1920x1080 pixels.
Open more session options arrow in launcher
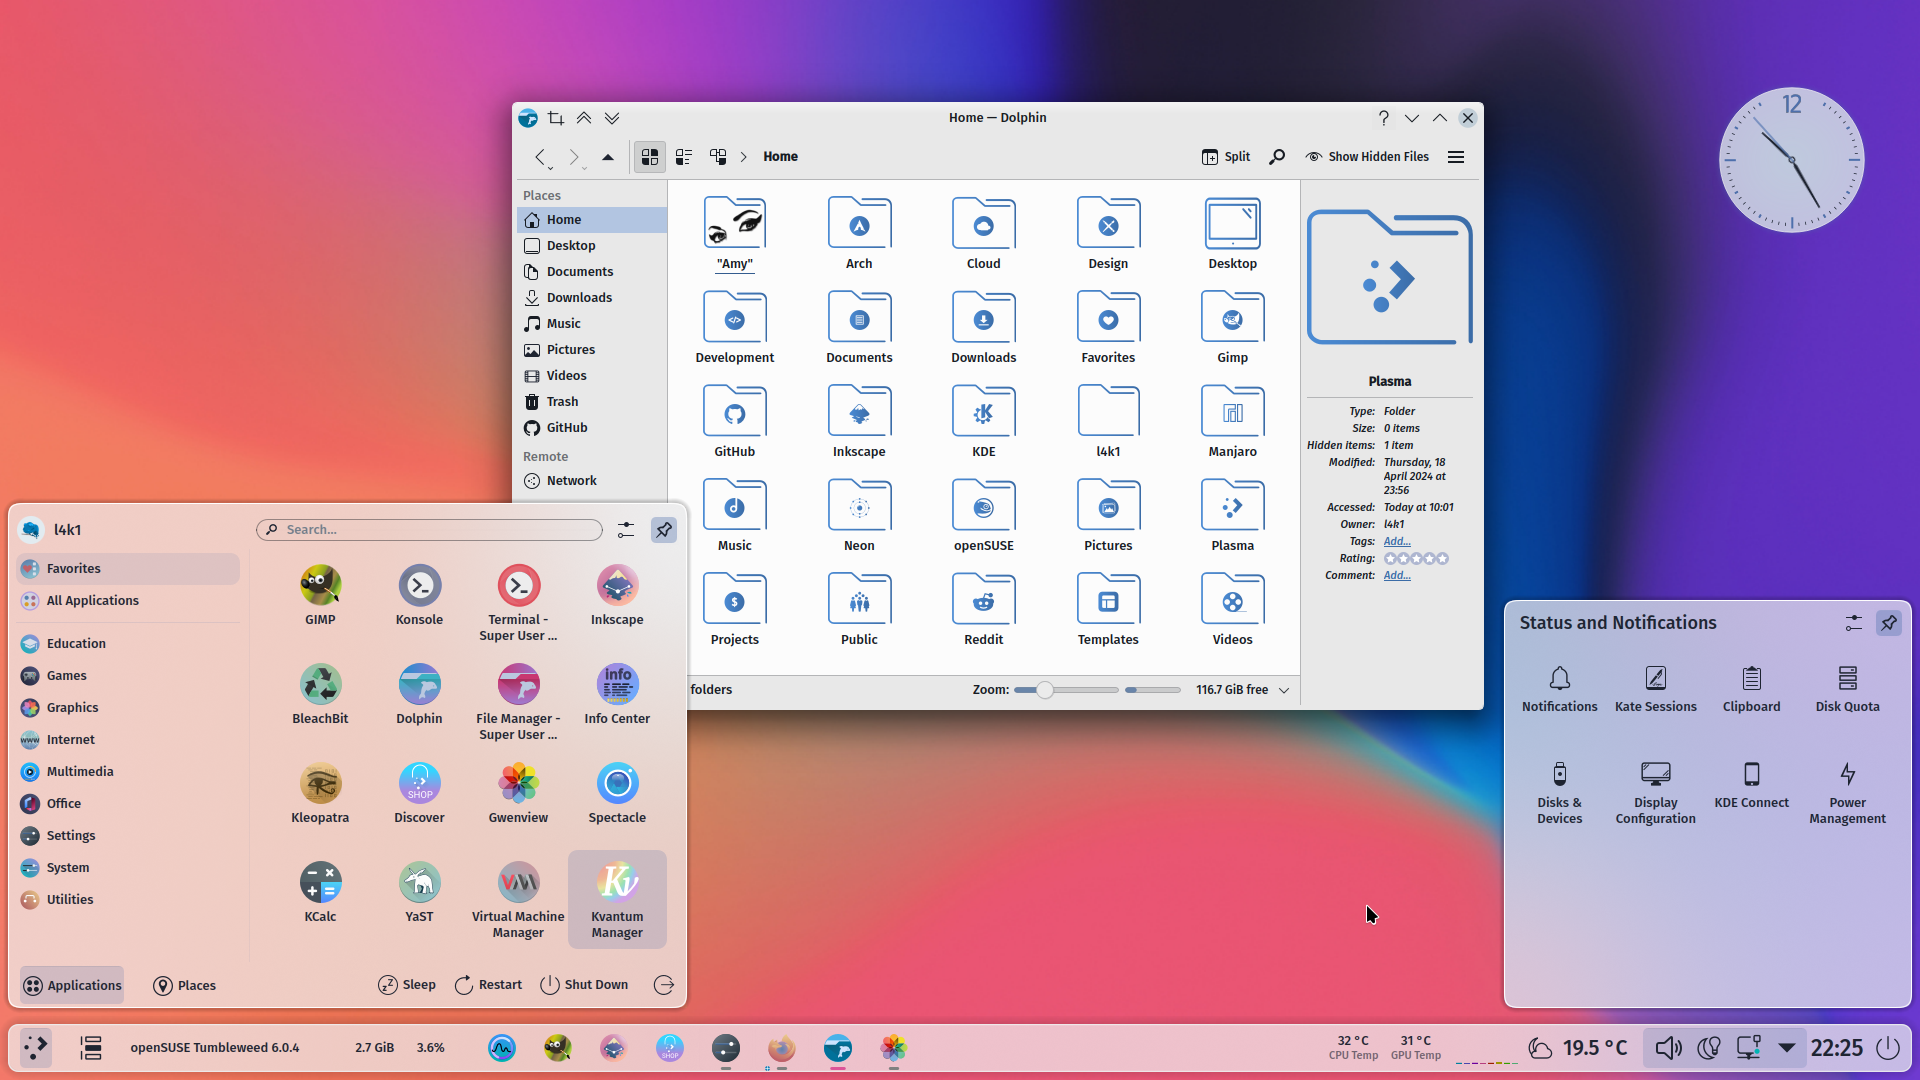point(664,986)
